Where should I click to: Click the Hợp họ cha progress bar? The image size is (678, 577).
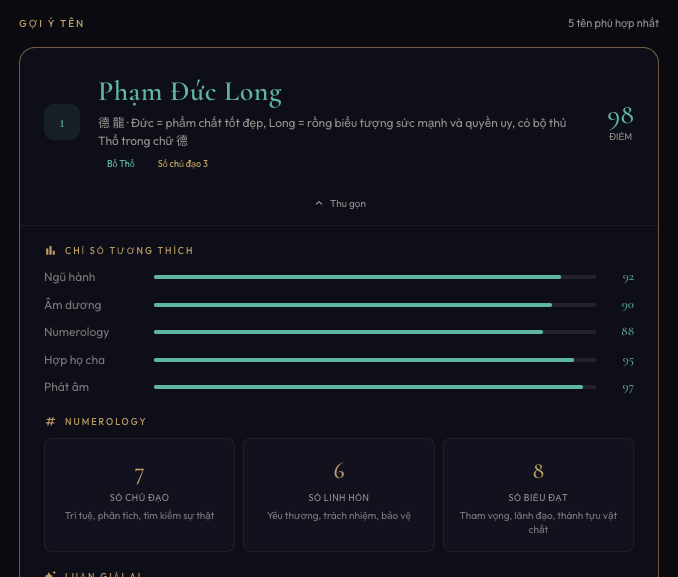(375, 360)
